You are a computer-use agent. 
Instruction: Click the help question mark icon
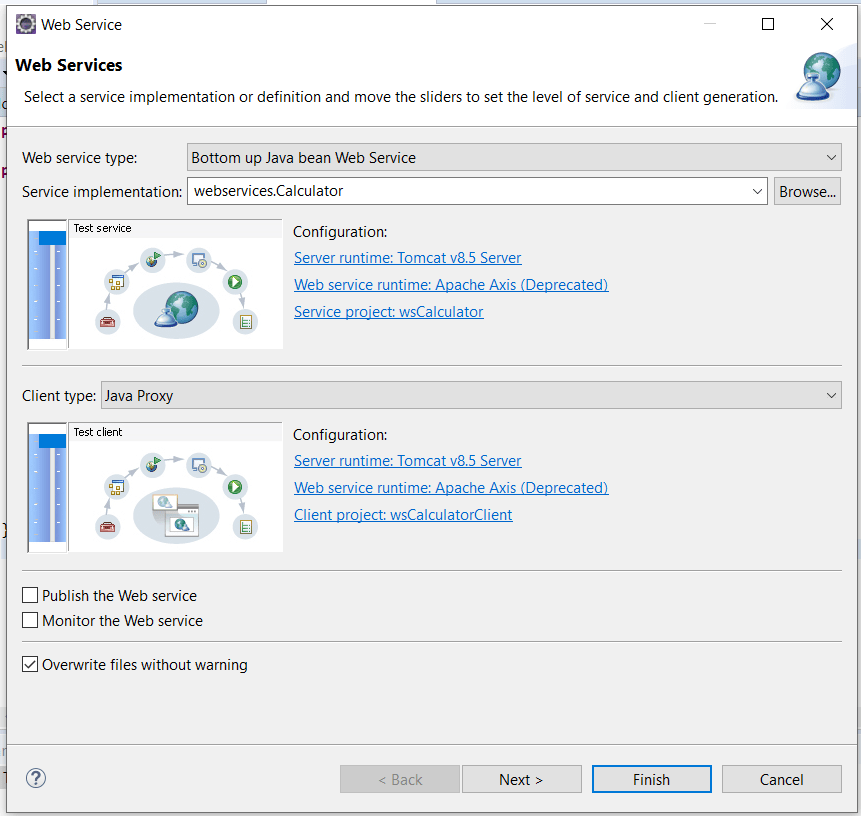click(36, 778)
